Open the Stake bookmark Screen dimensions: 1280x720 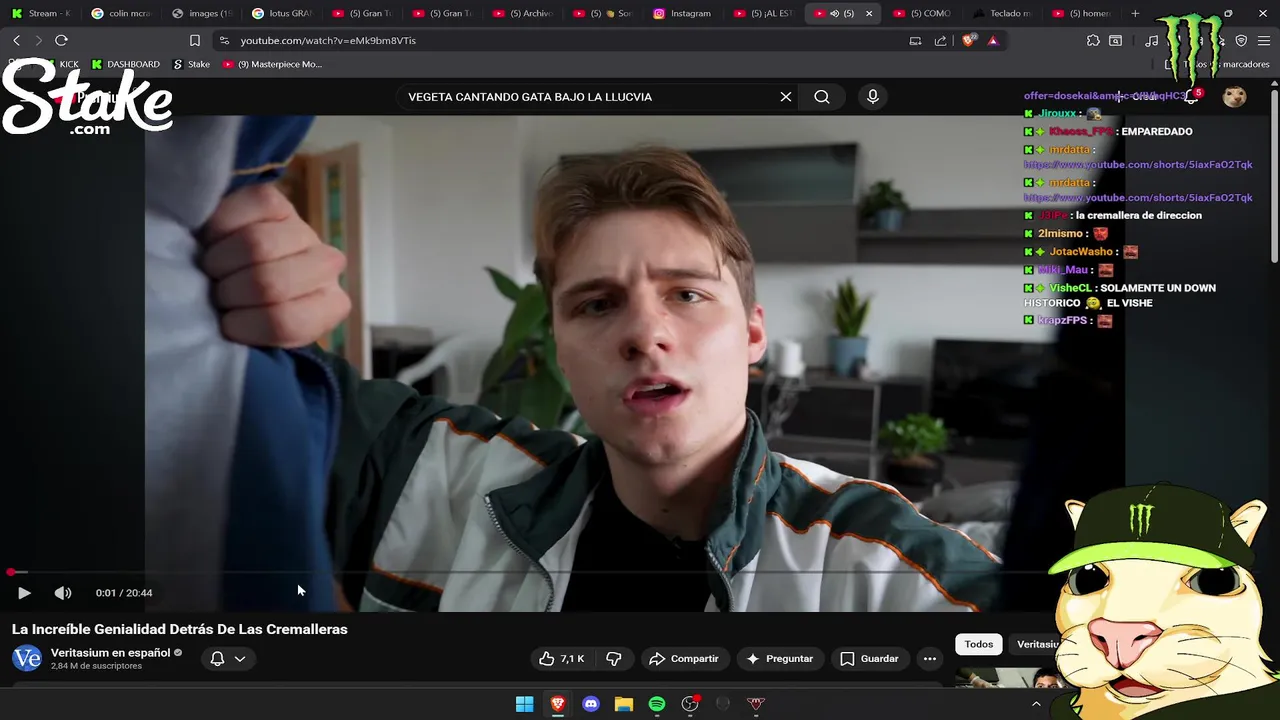tap(192, 64)
